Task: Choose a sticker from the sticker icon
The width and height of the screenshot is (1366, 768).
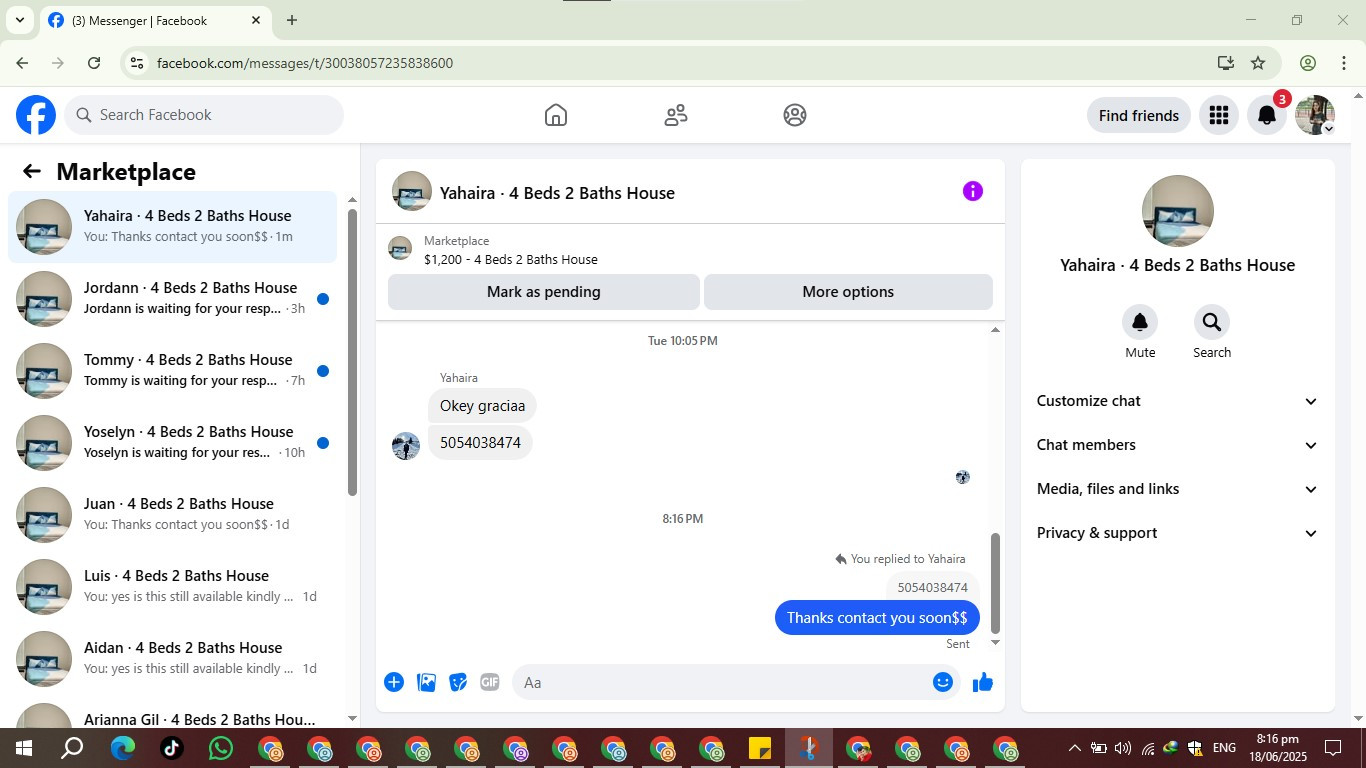Action: (458, 682)
